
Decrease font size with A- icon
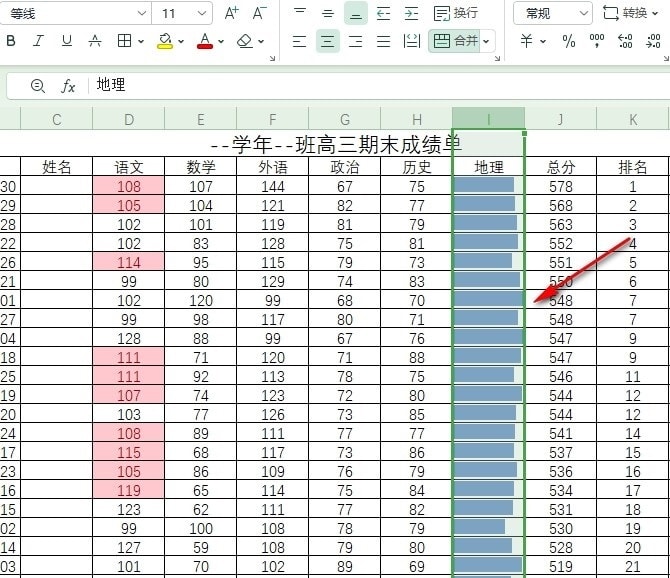[x=259, y=13]
